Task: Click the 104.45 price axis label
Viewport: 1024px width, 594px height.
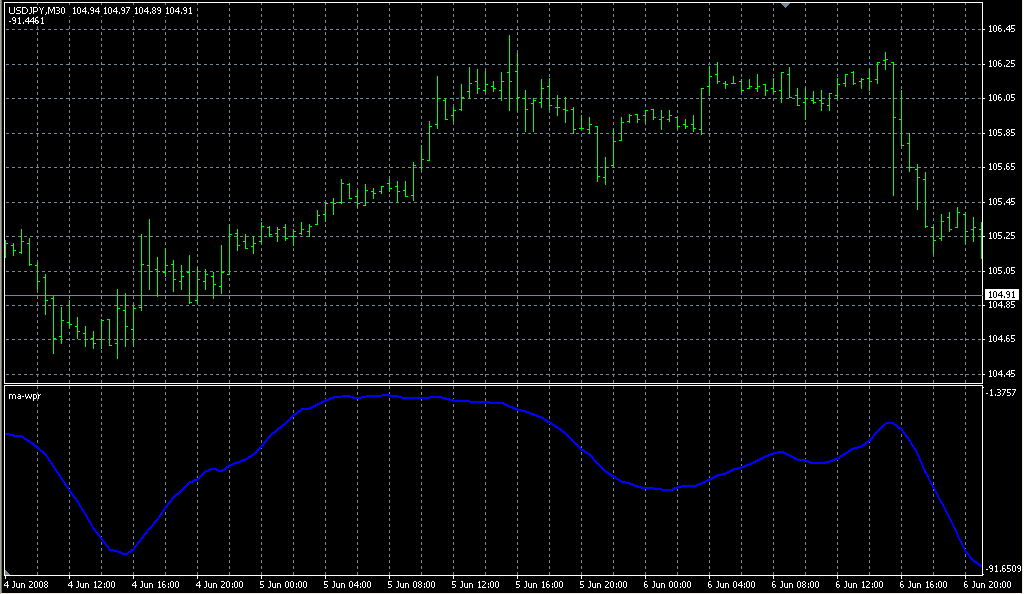Action: (x=1001, y=374)
